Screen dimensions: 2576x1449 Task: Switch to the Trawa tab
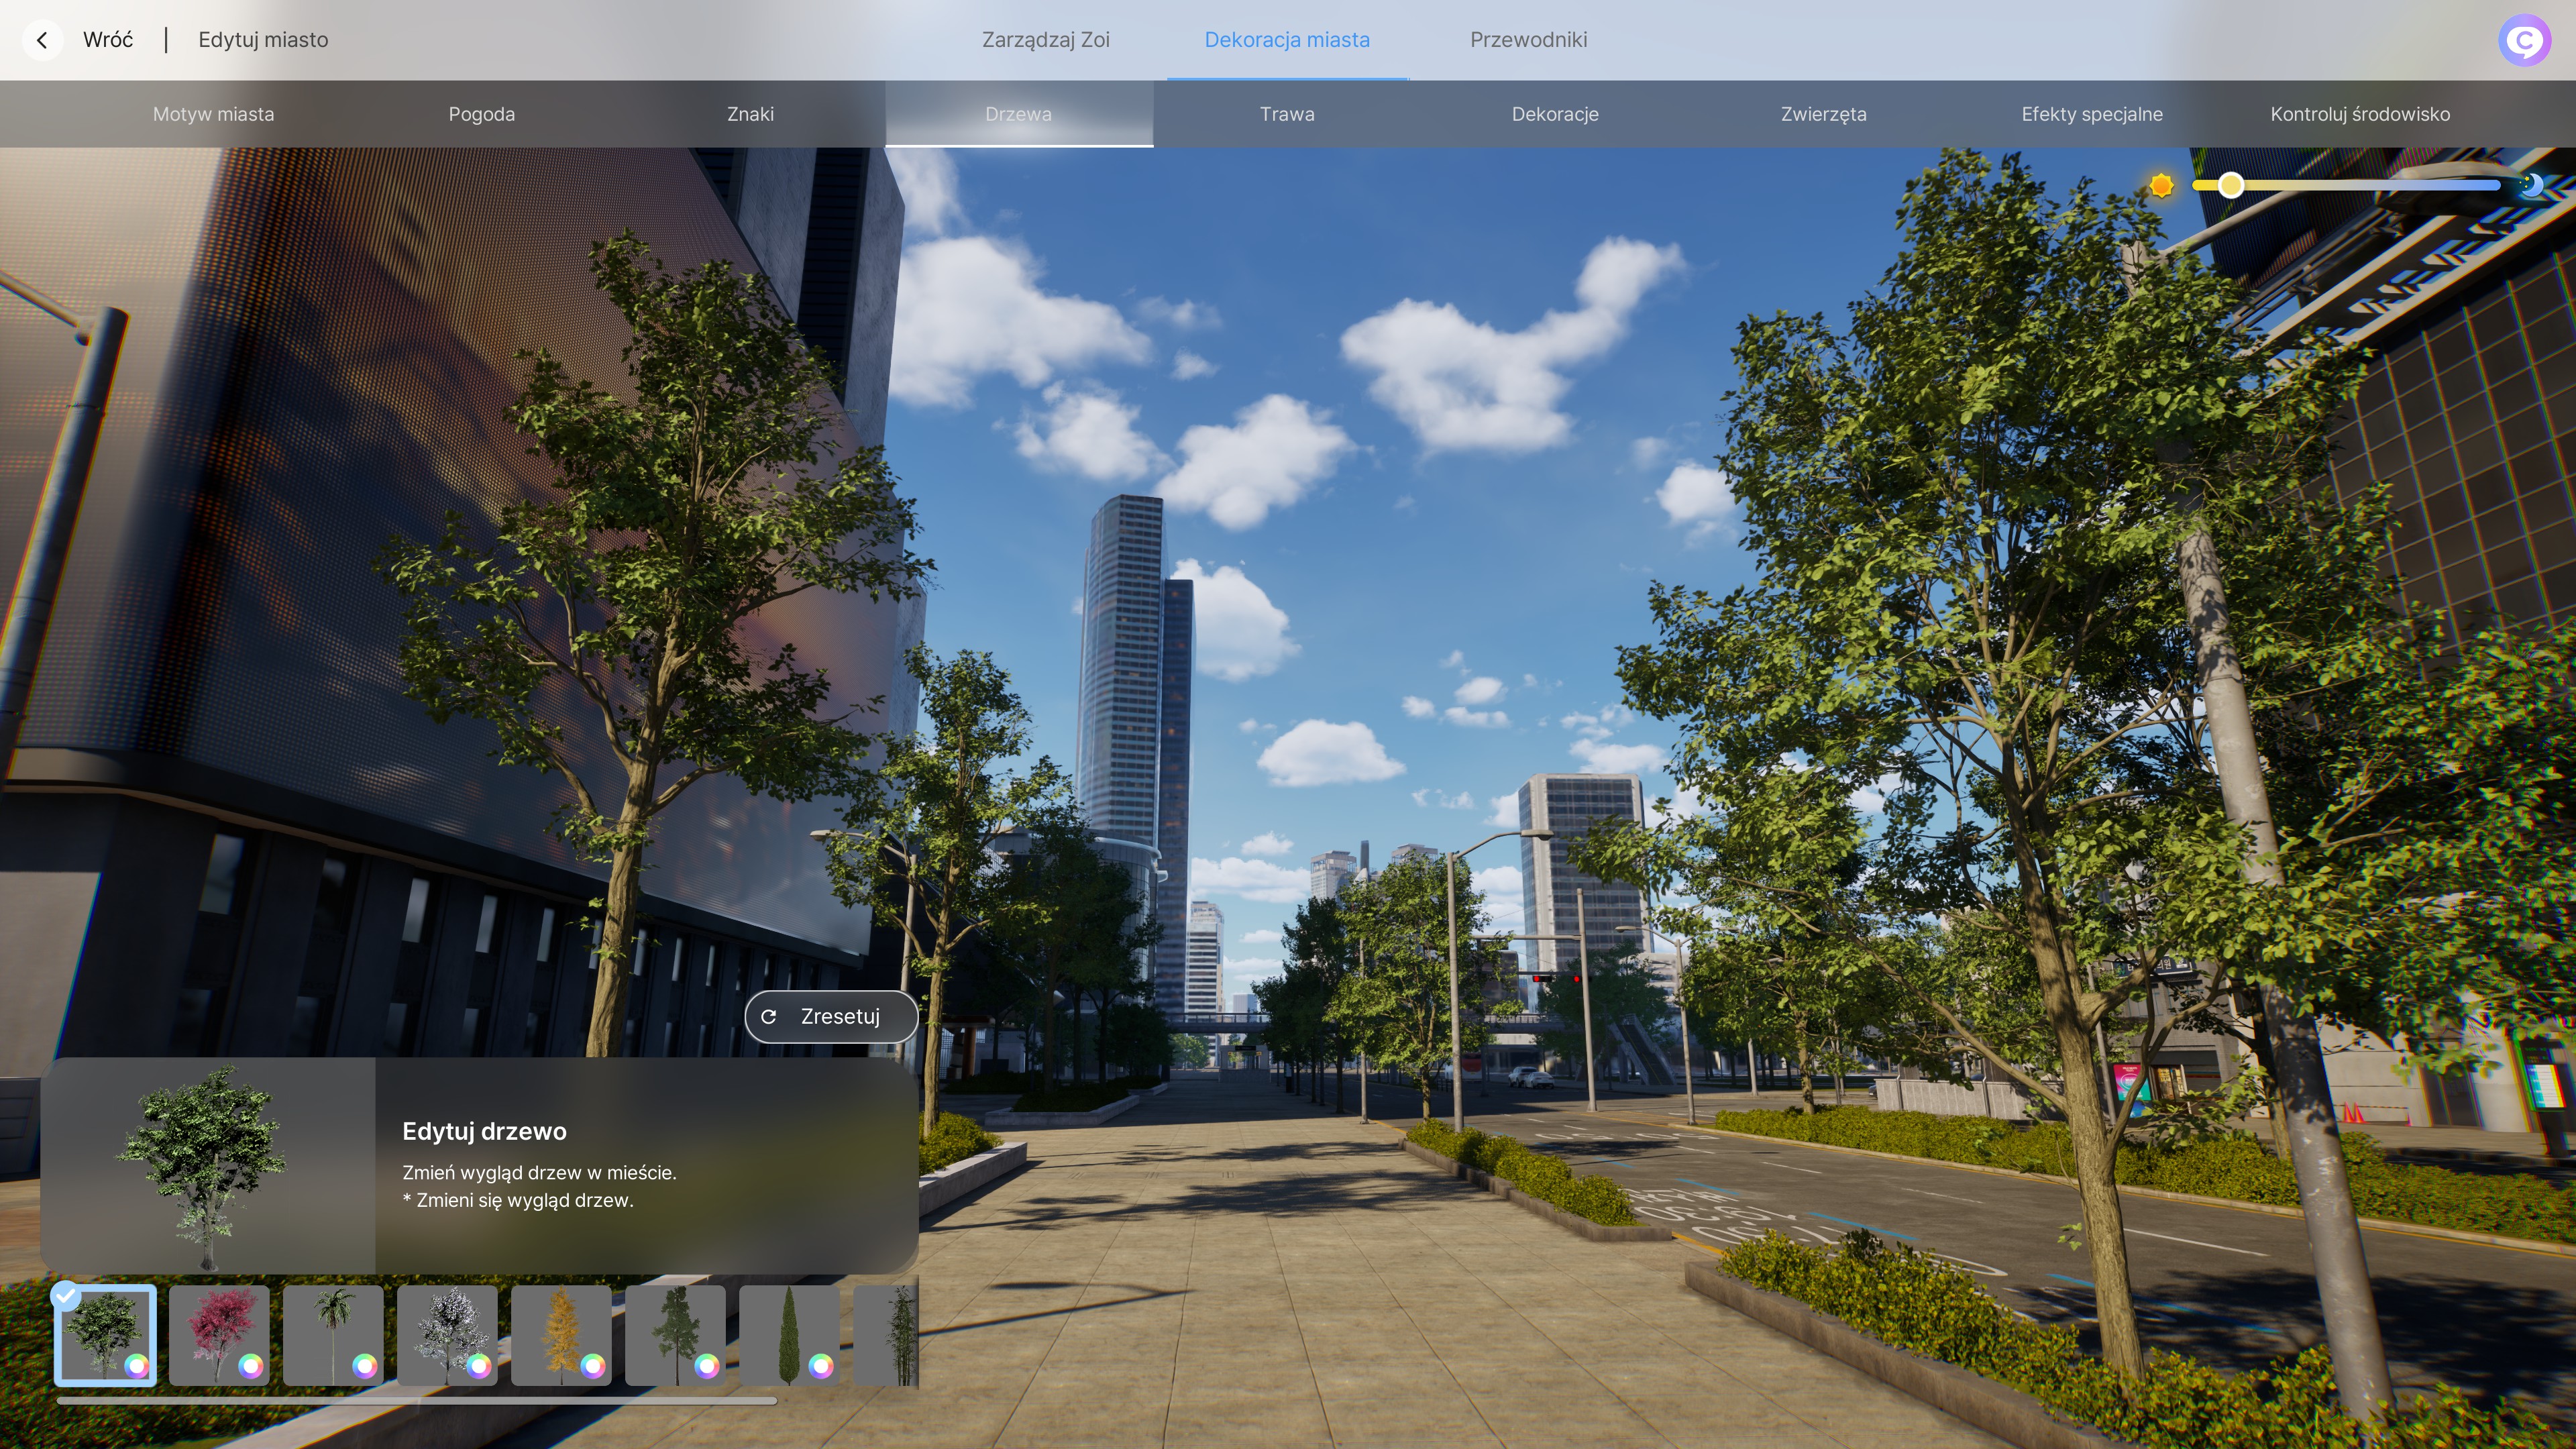point(1287,114)
